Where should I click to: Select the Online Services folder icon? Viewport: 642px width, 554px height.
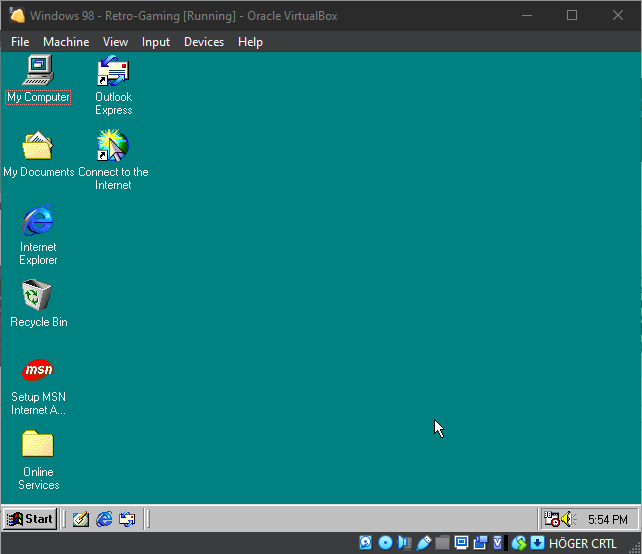38,443
